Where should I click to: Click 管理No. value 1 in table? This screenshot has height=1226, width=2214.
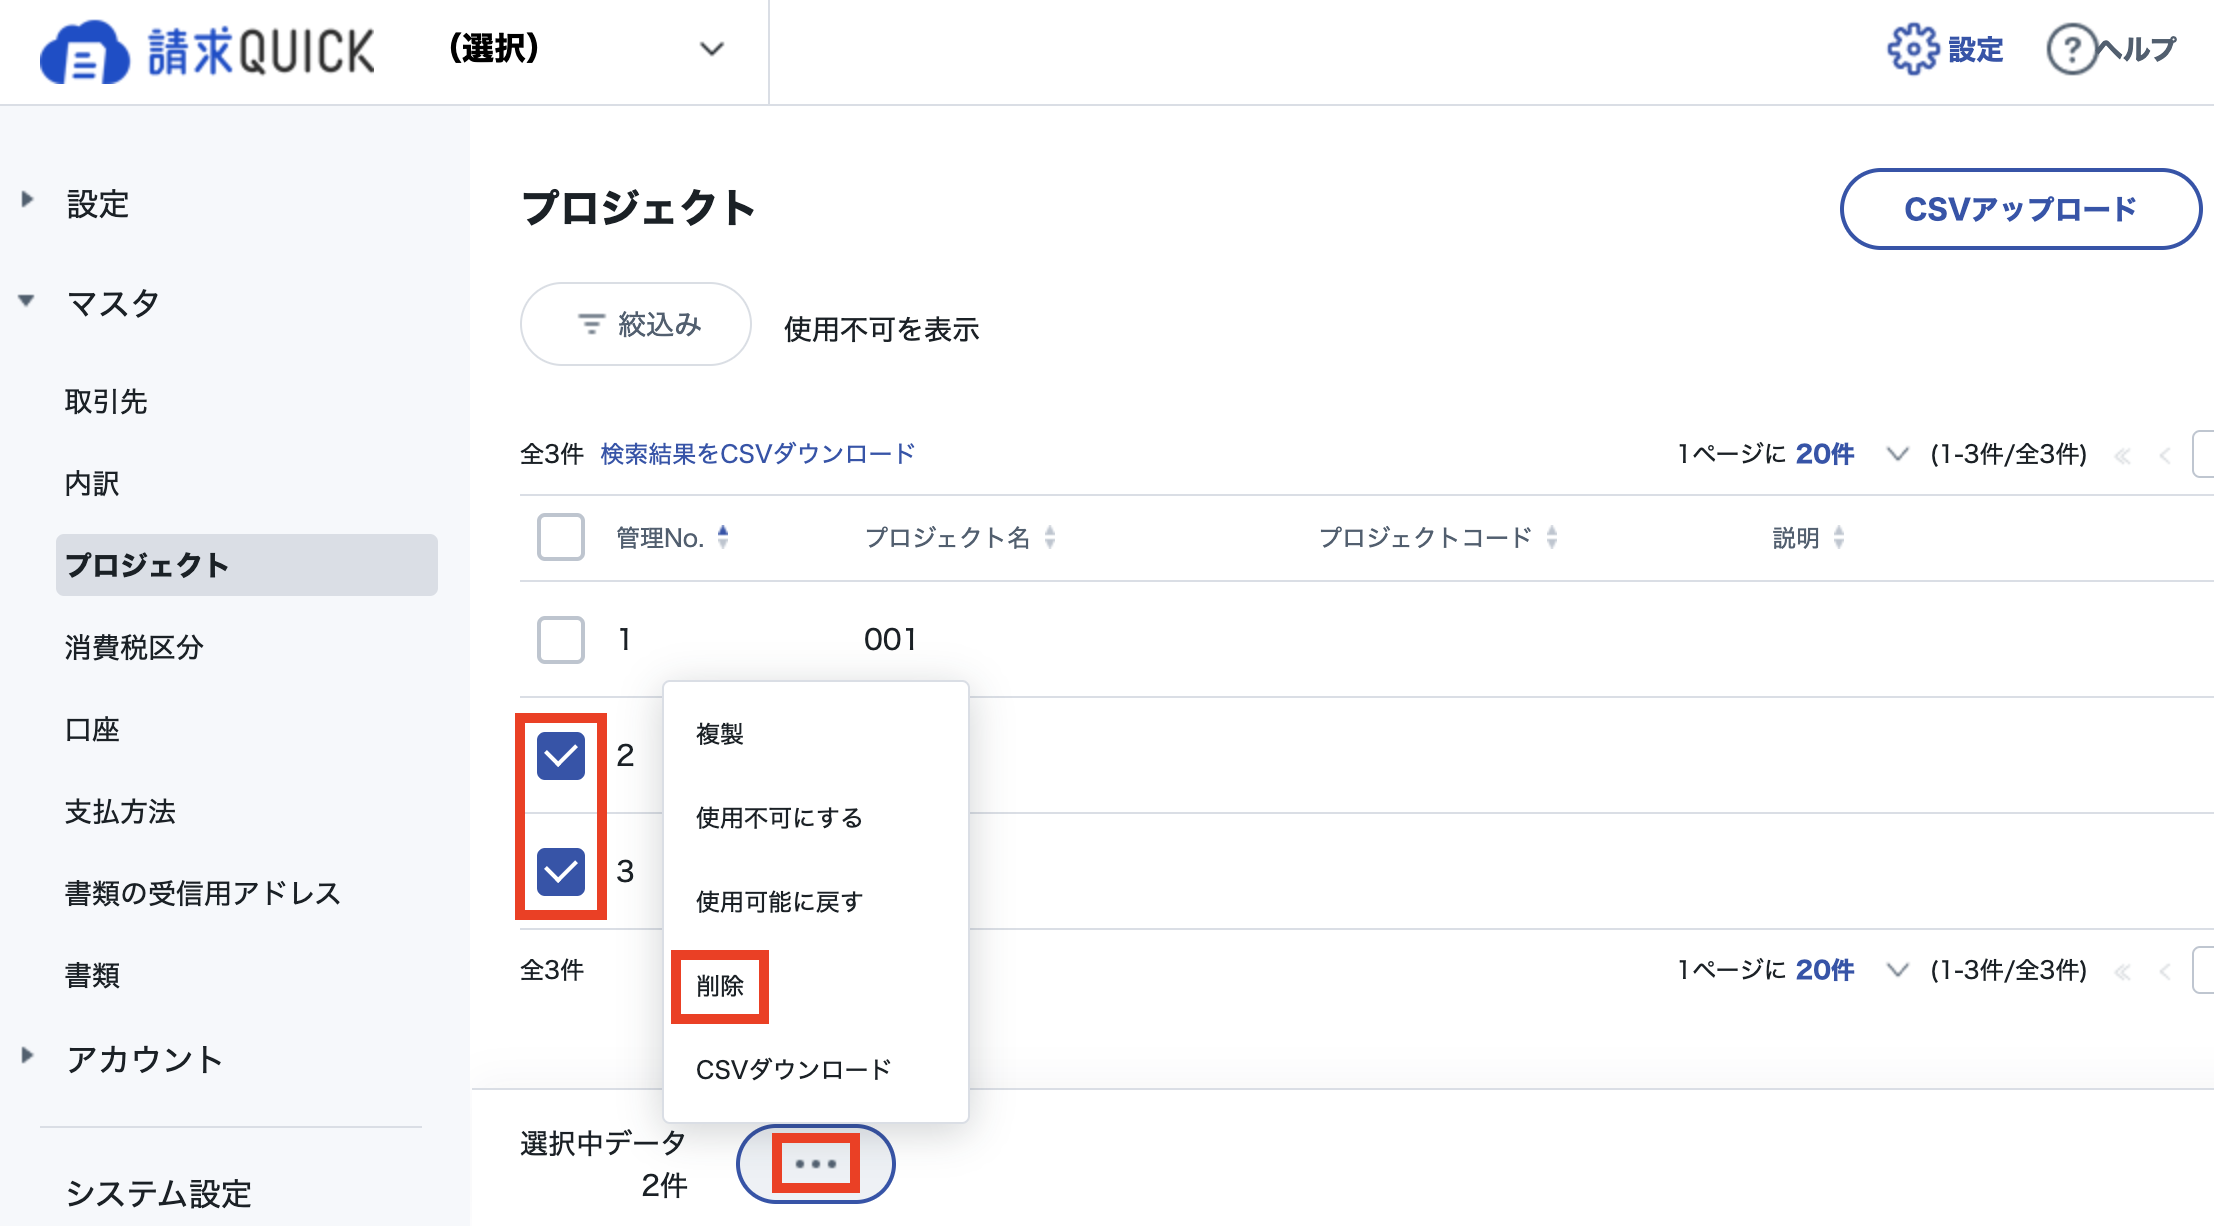(x=625, y=640)
